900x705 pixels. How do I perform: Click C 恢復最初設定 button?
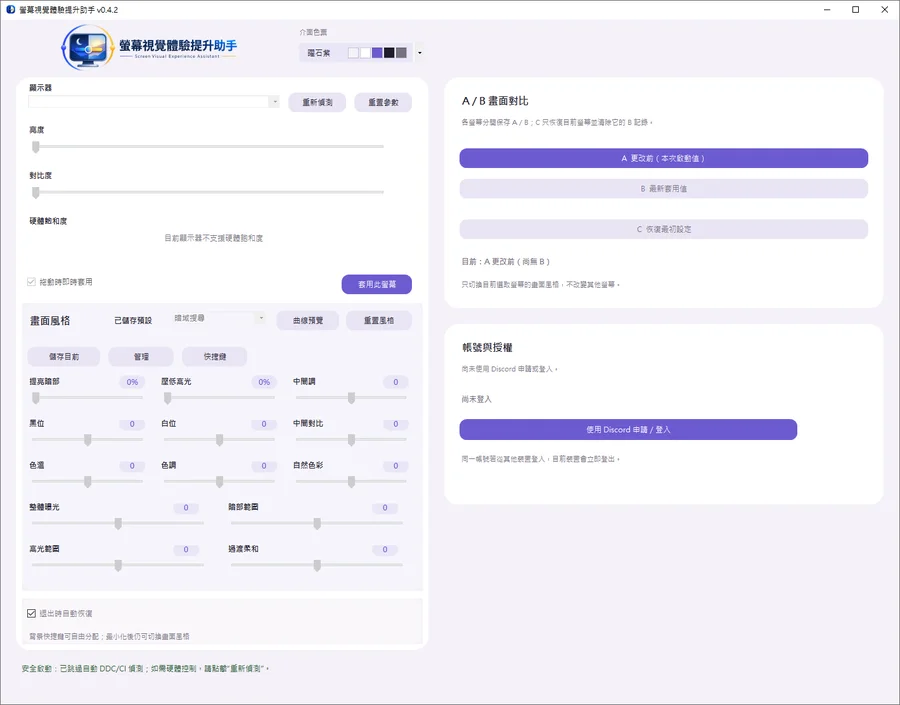664,229
